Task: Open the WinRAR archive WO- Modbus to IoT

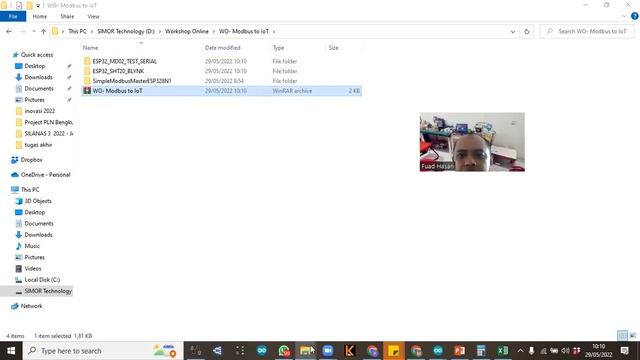Action: coord(221,91)
